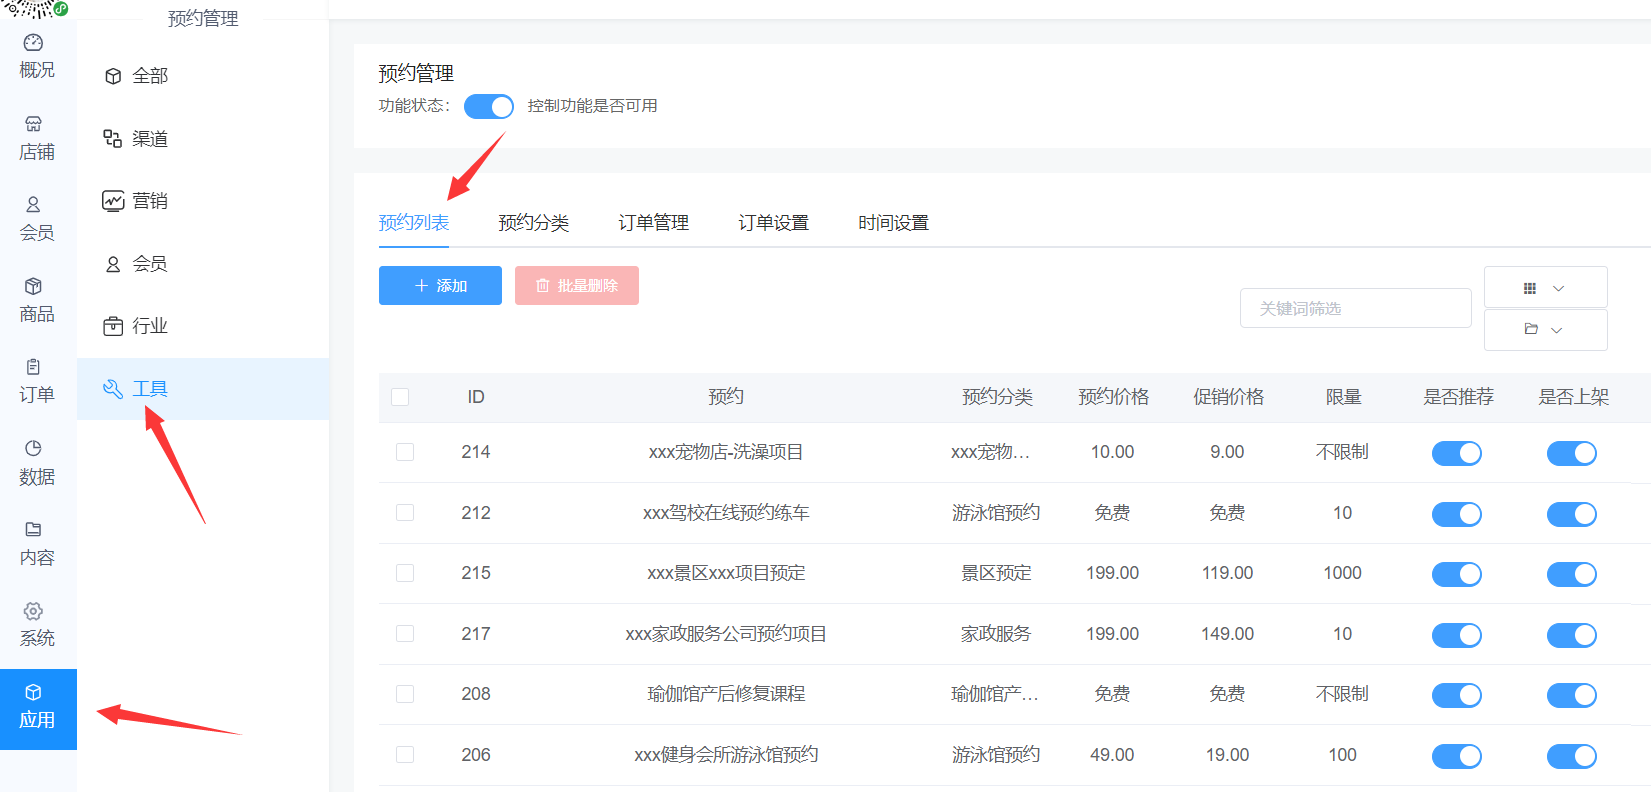Expand the folder export dropdown

pyautogui.click(x=1545, y=329)
